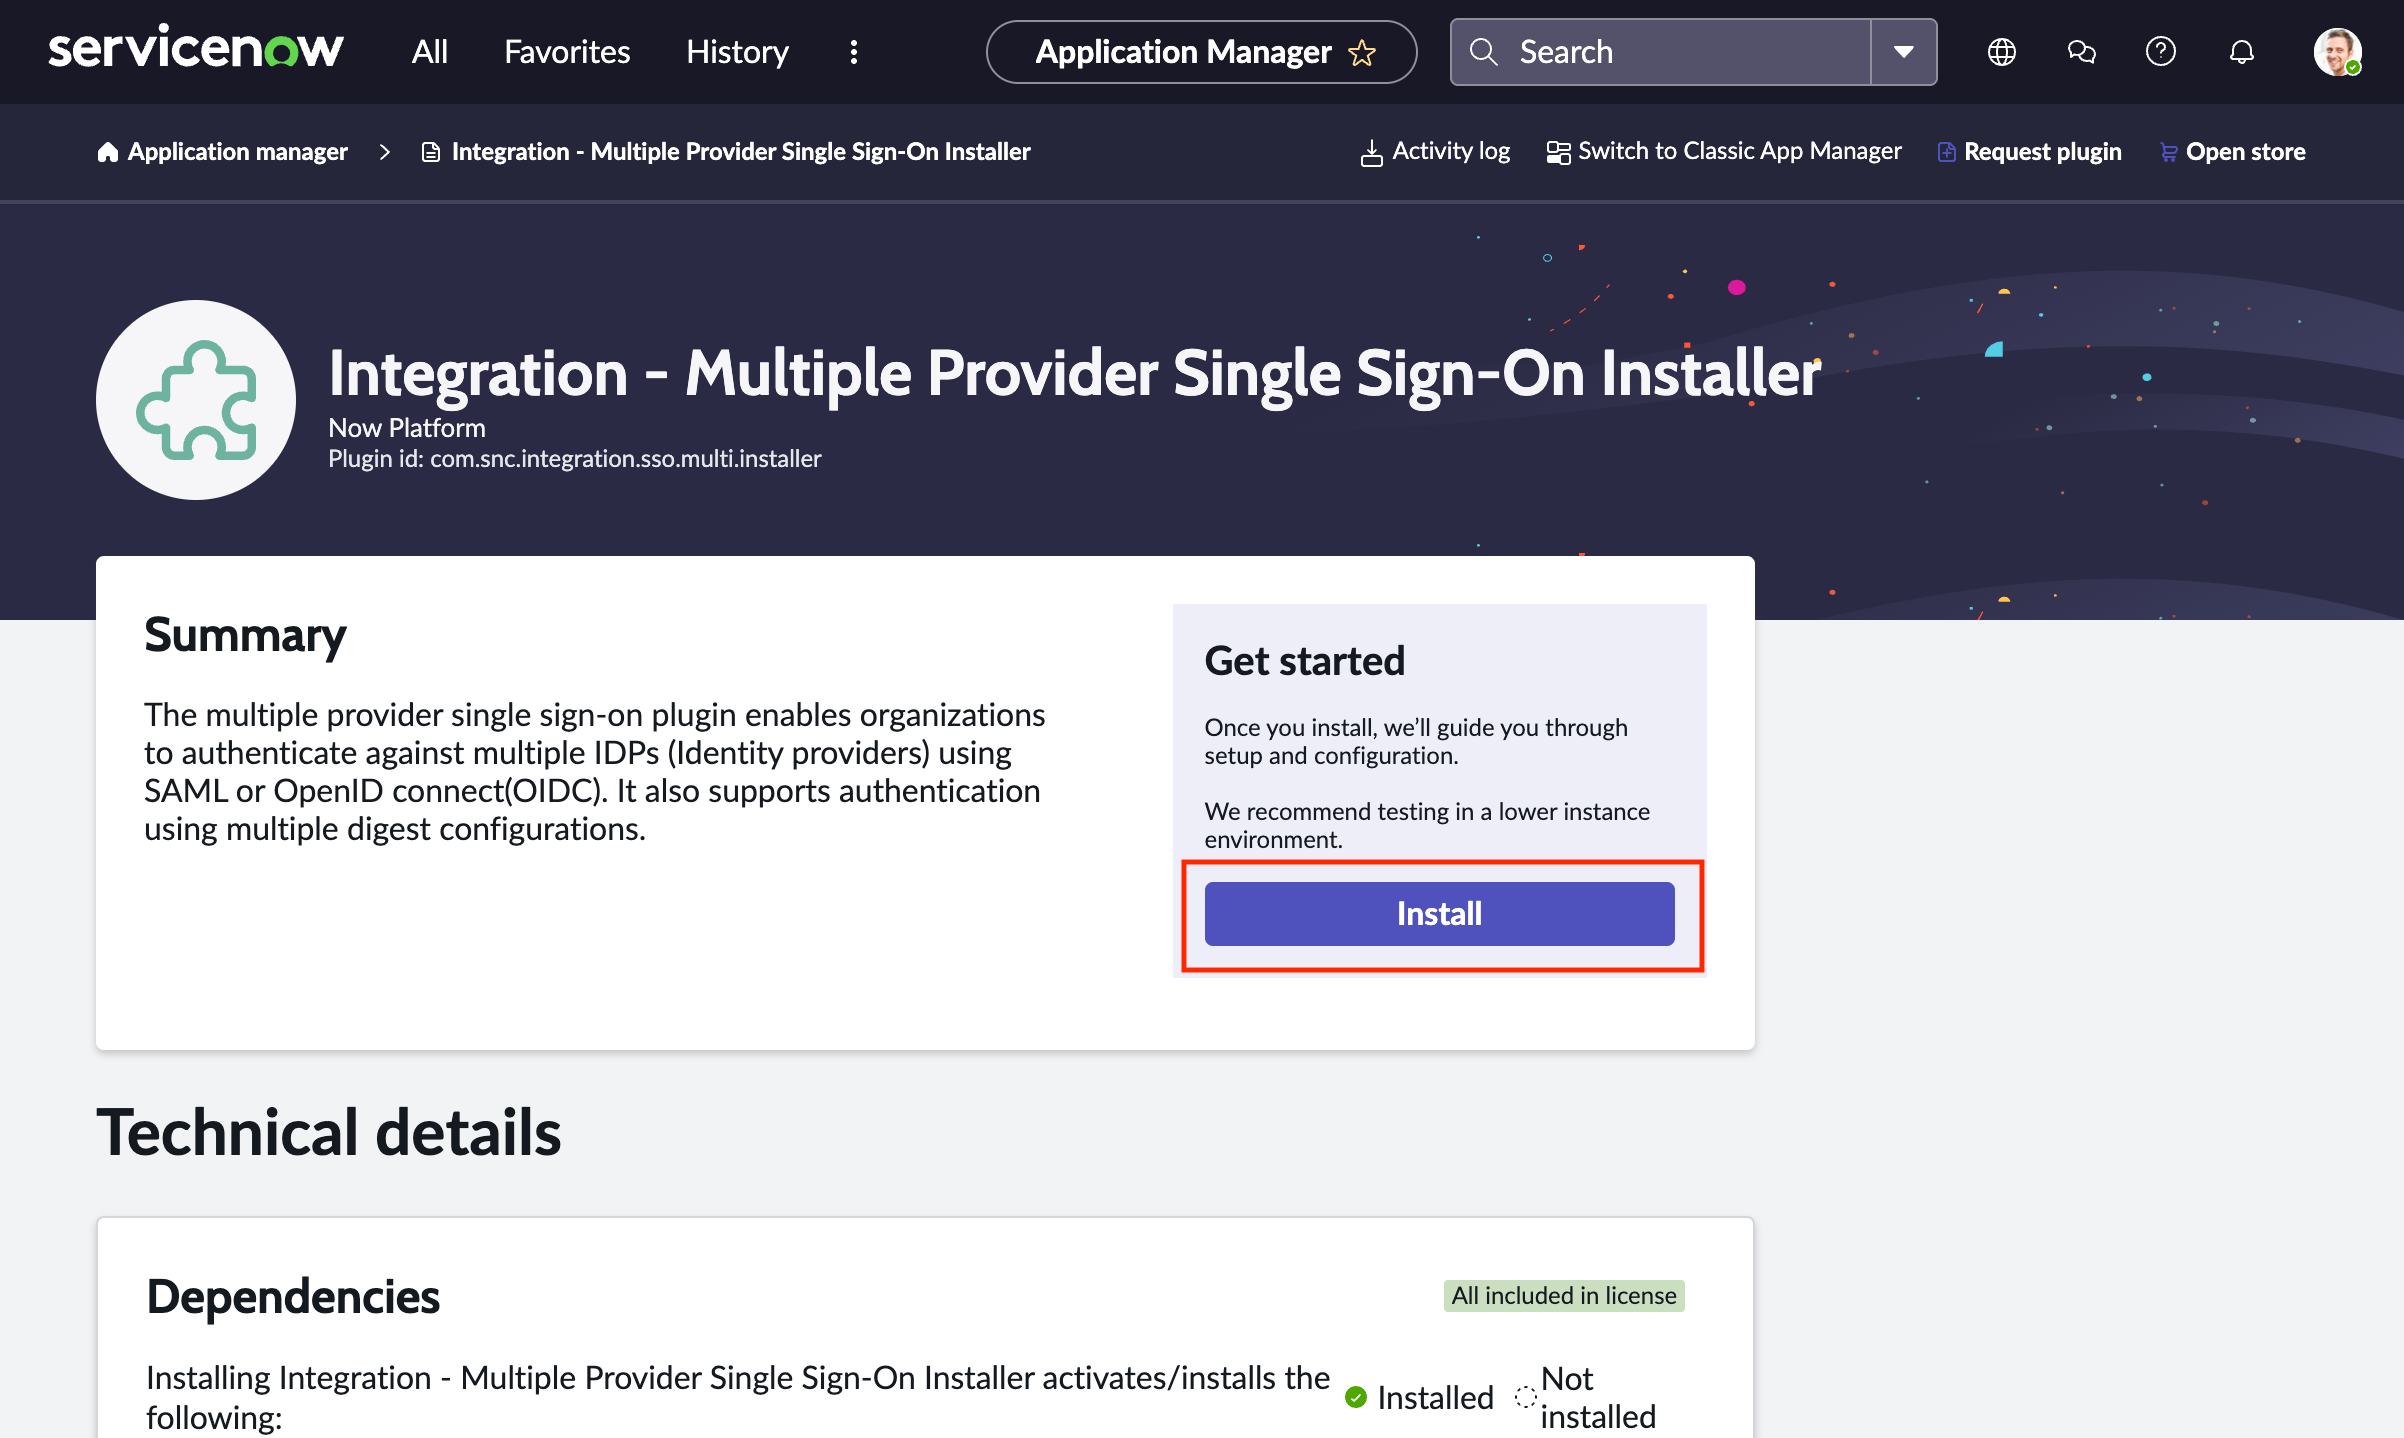Viewport: 2404px width, 1438px height.
Task: Select the Favorites tab
Action: coord(566,52)
